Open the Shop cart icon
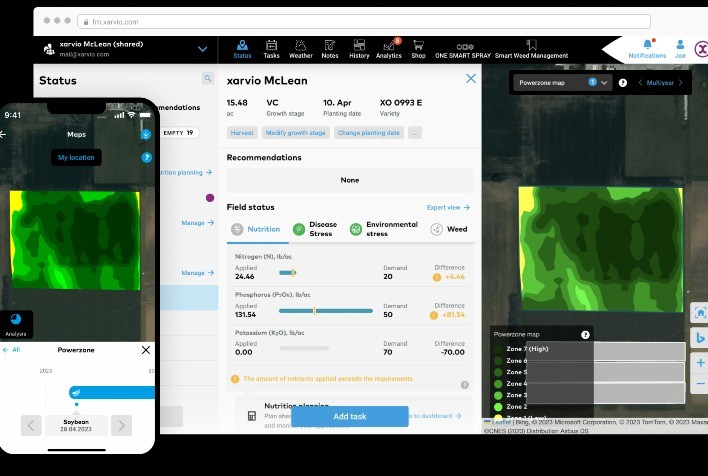Viewport: 708px width, 476px height. [x=418, y=49]
